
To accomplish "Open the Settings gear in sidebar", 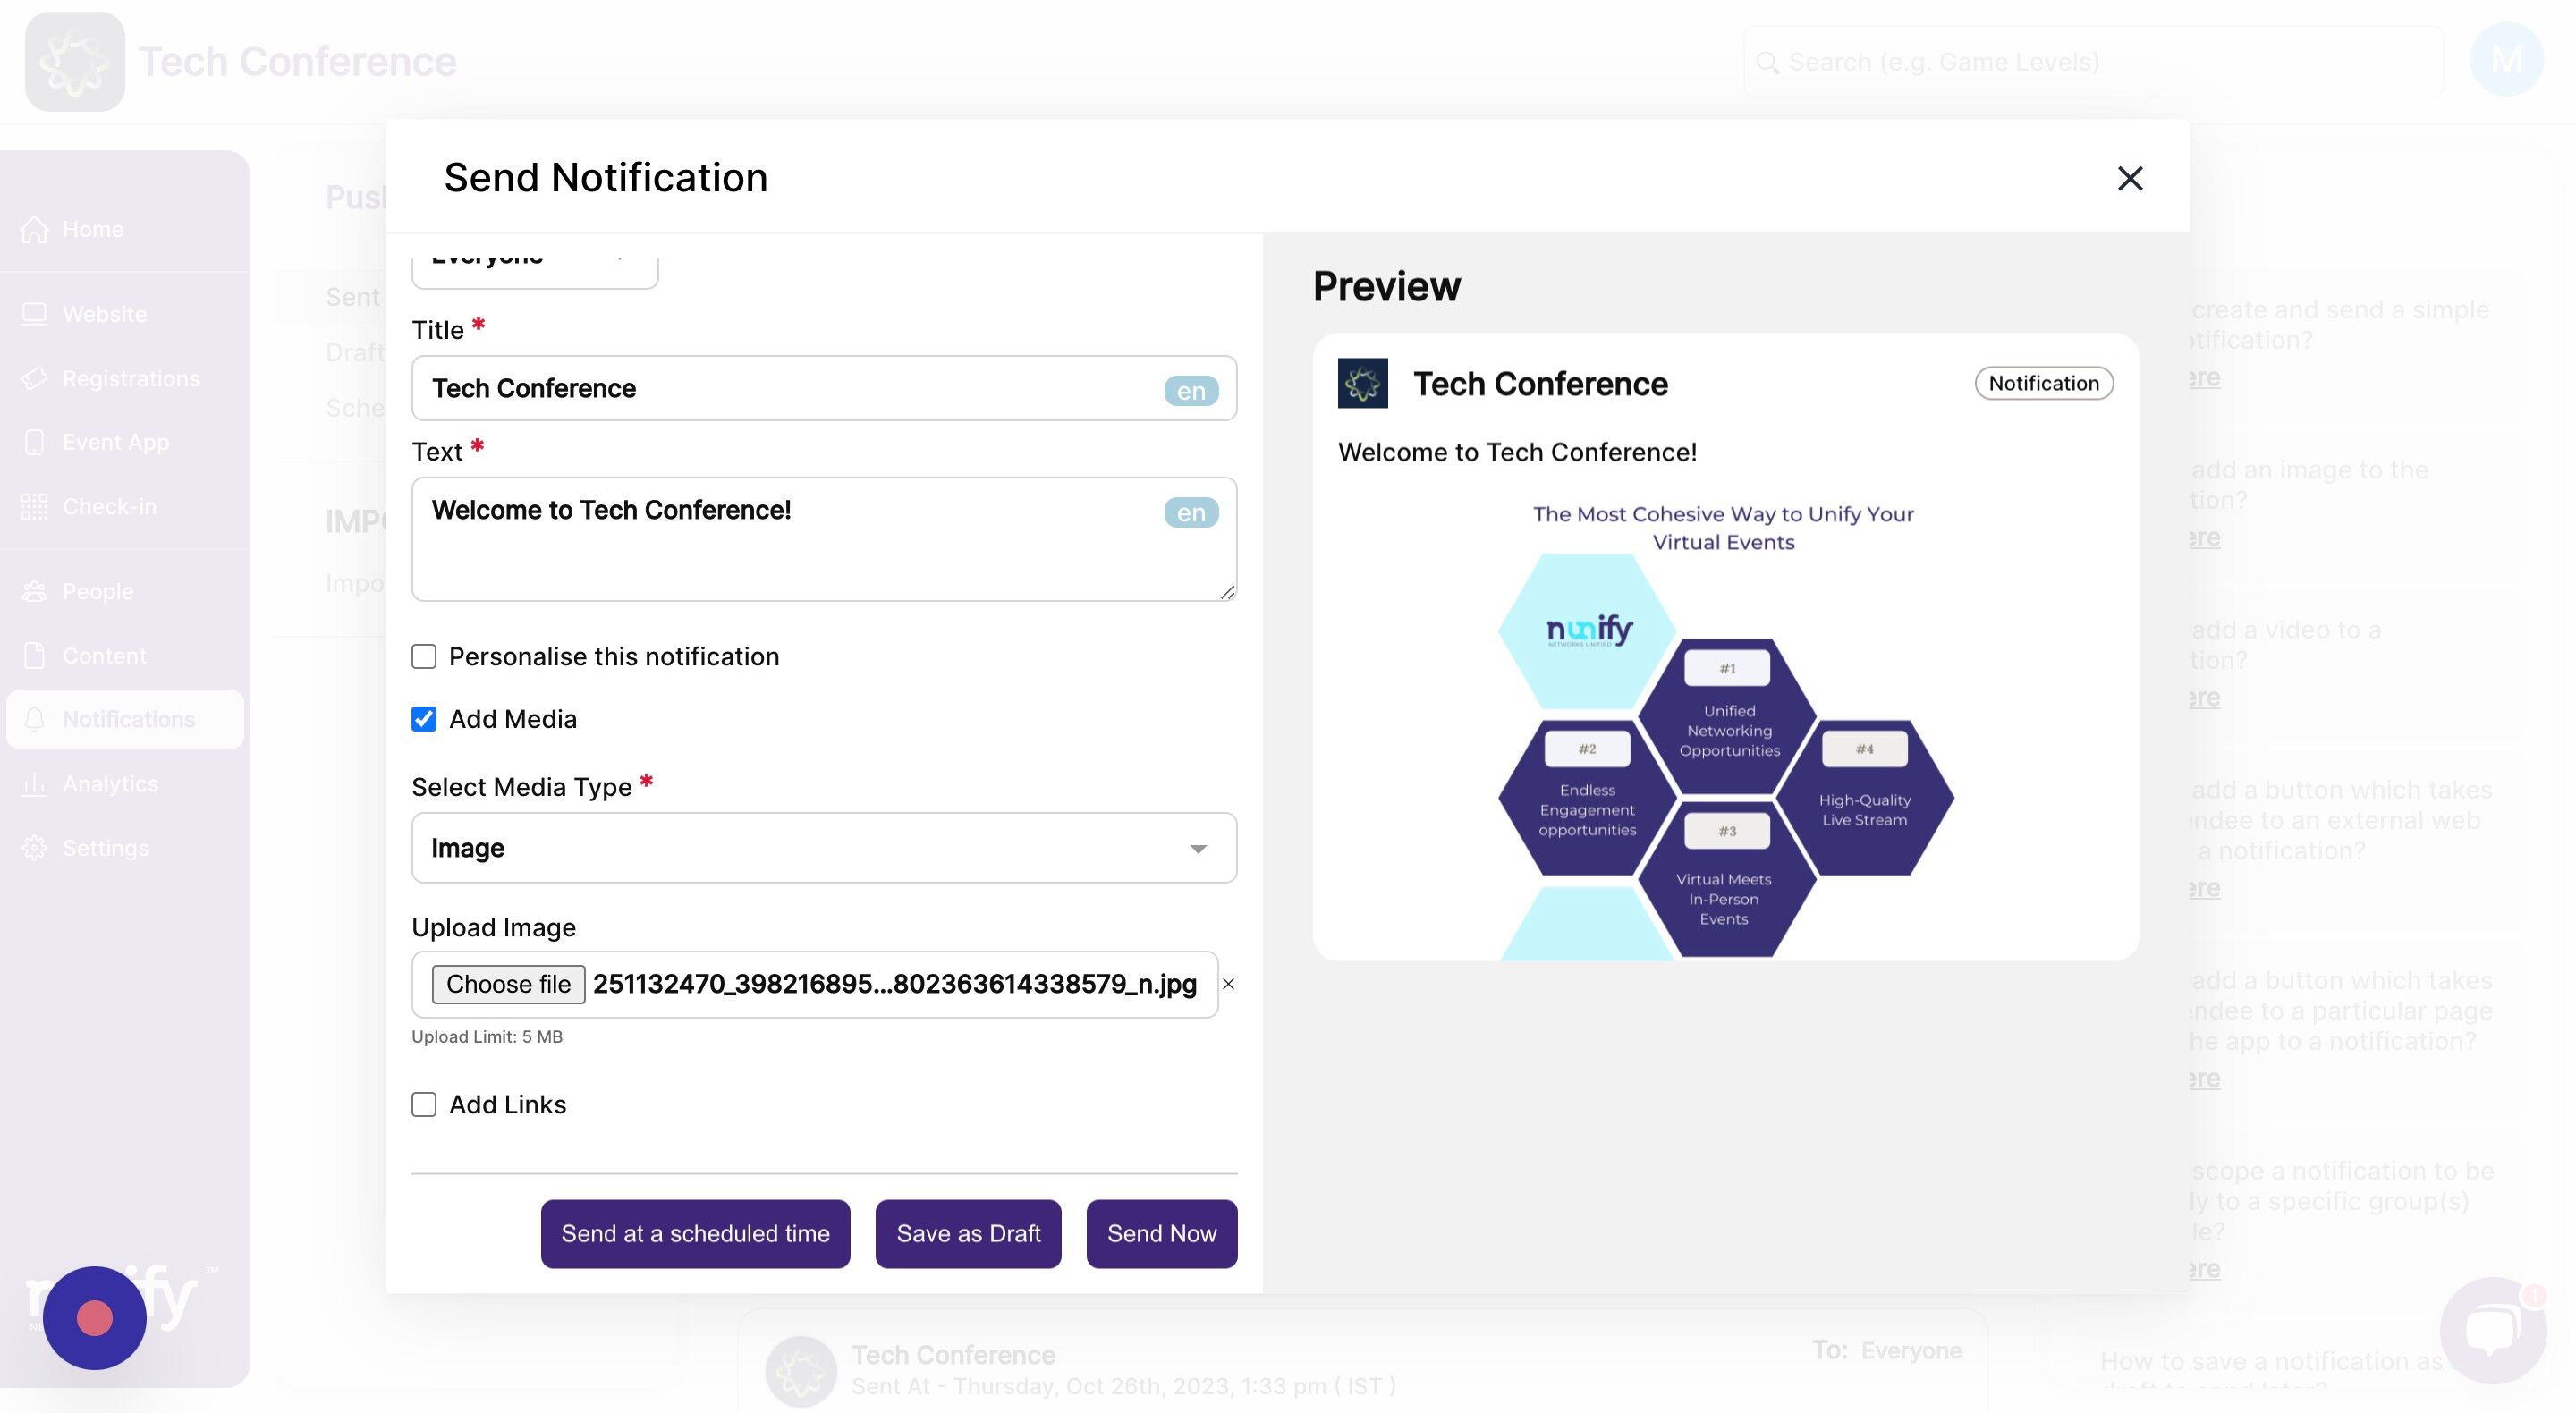I will click(35, 848).
